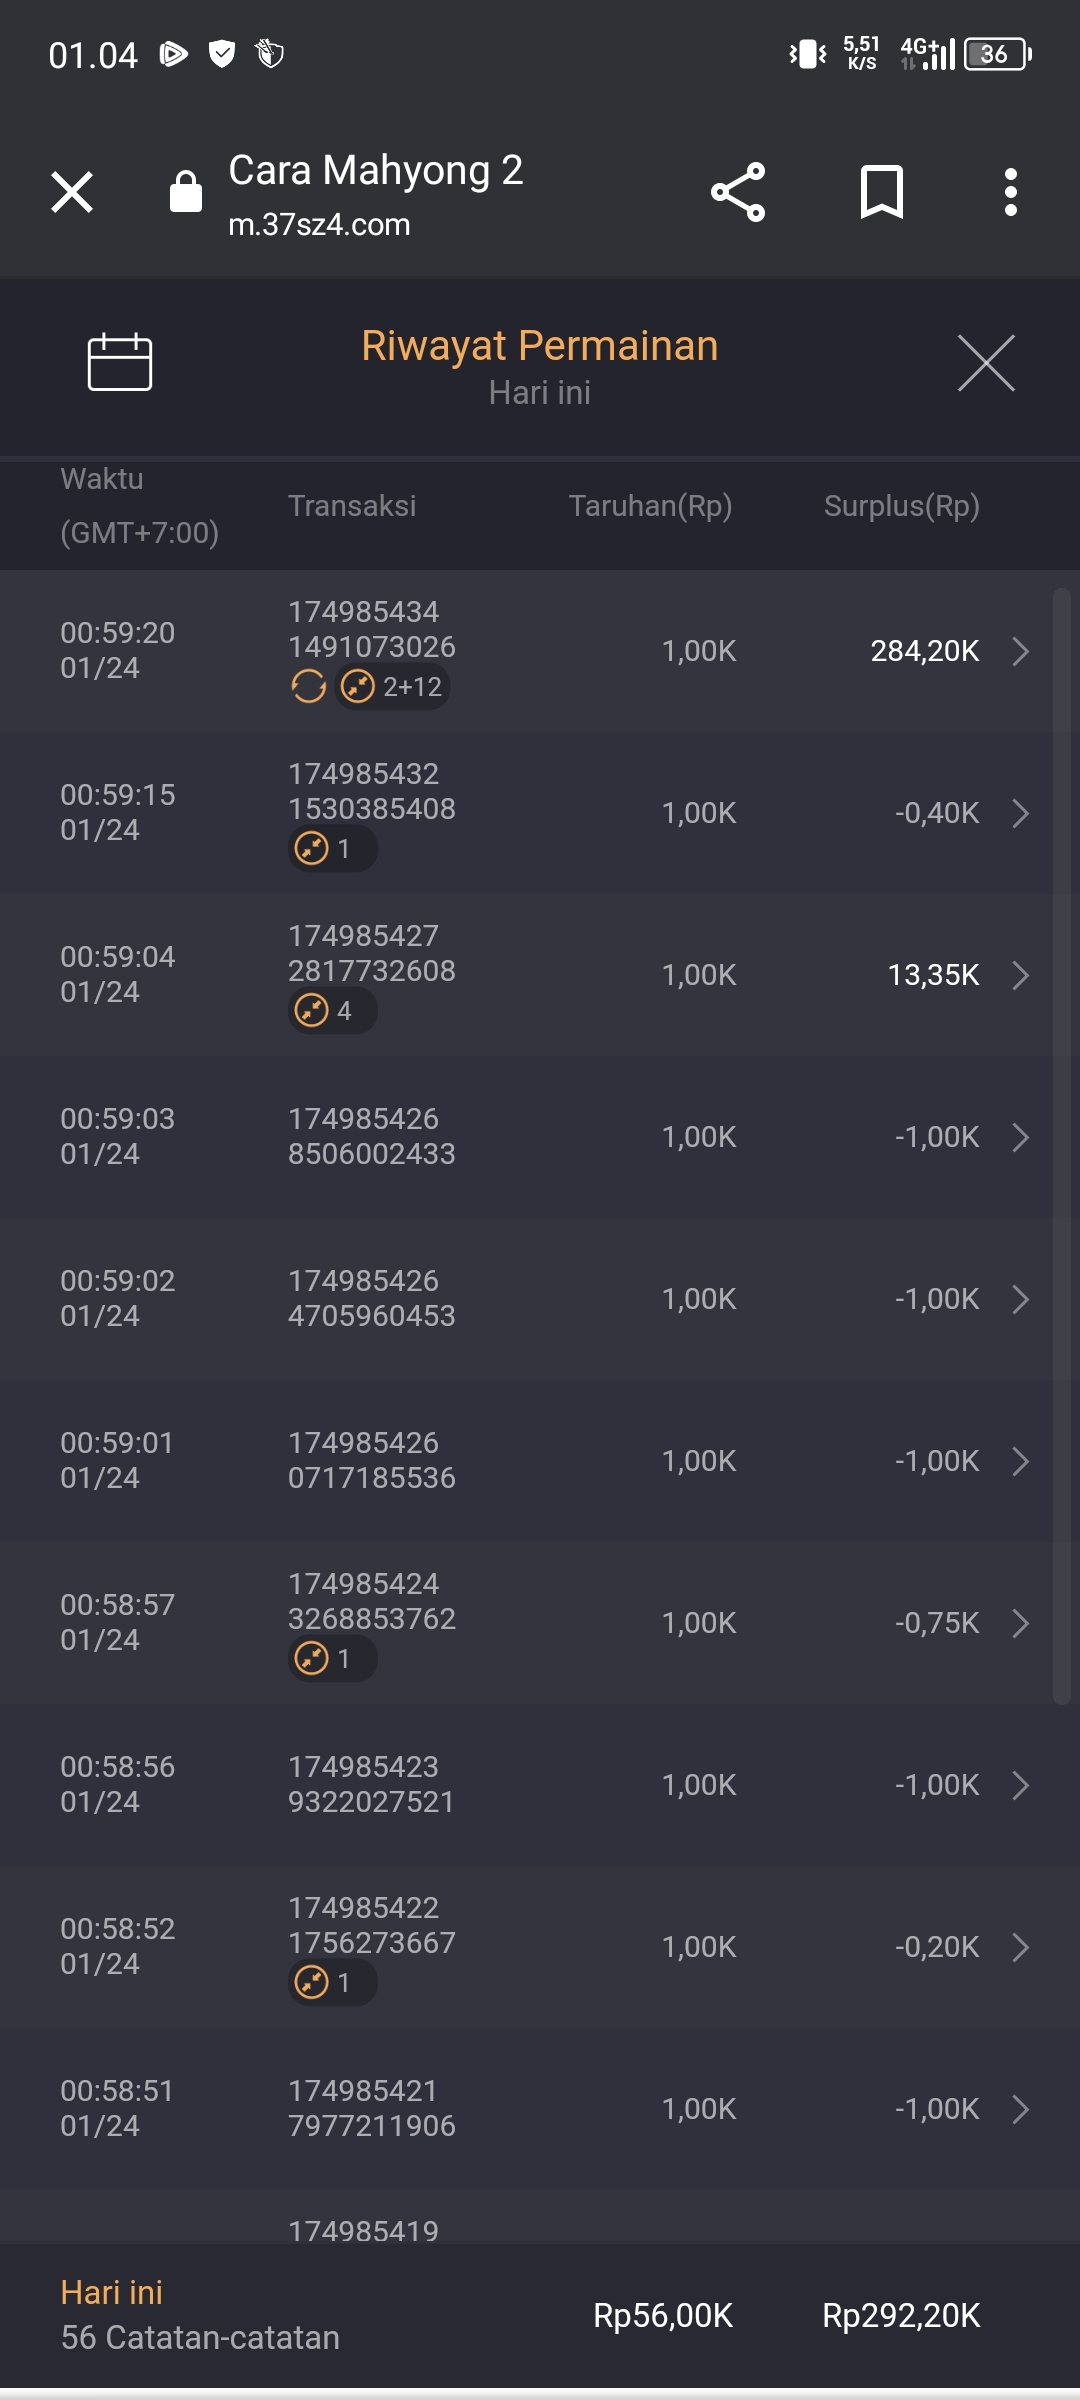Viewport: 1080px width, 2400px height.
Task: Expand the 13,35K surplus transaction row
Action: (1020, 975)
